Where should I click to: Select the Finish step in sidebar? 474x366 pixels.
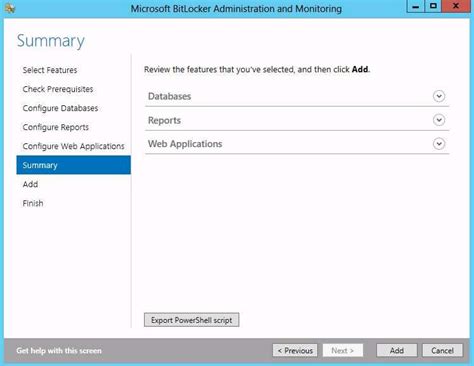tap(33, 203)
